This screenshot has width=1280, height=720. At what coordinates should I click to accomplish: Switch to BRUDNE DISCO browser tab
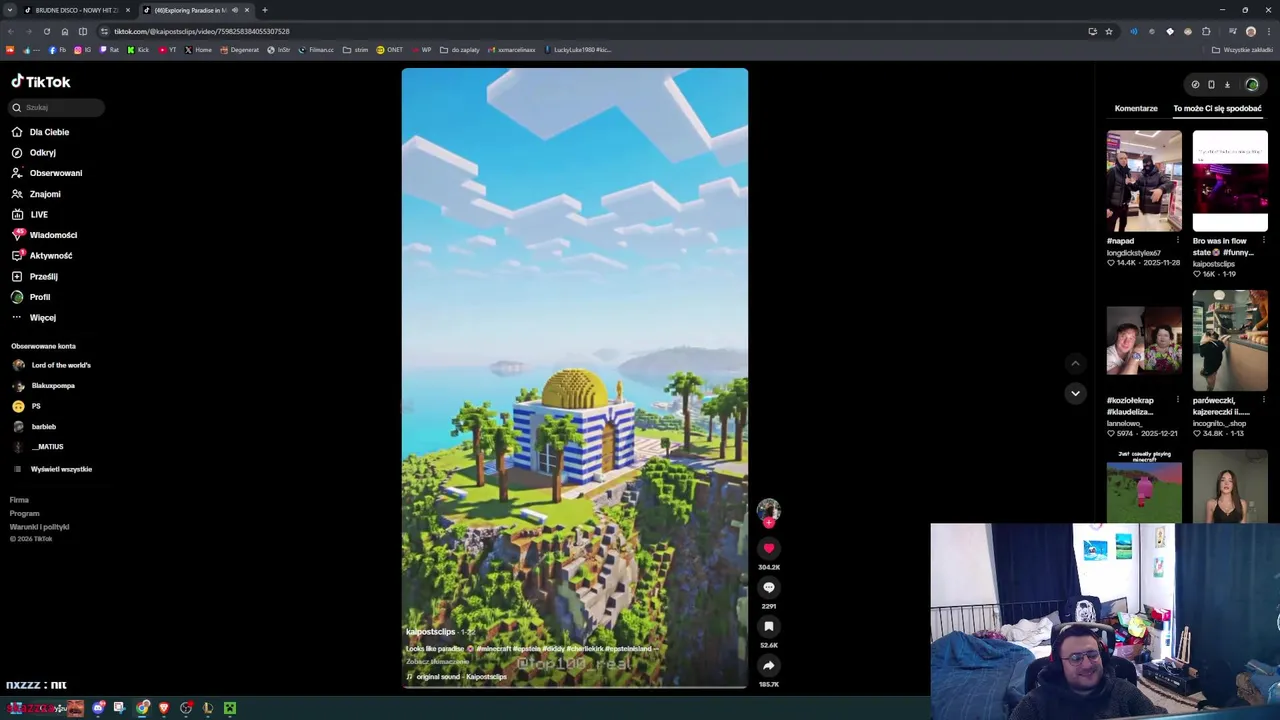pos(77,10)
